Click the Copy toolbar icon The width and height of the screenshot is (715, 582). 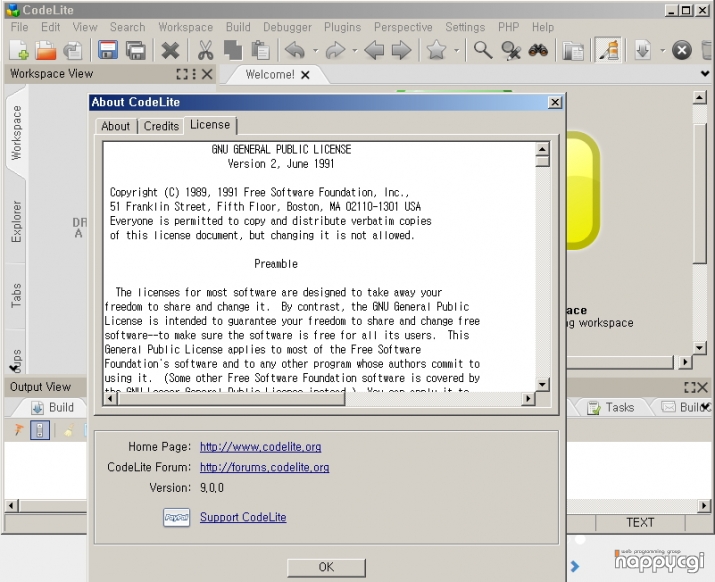tap(233, 50)
